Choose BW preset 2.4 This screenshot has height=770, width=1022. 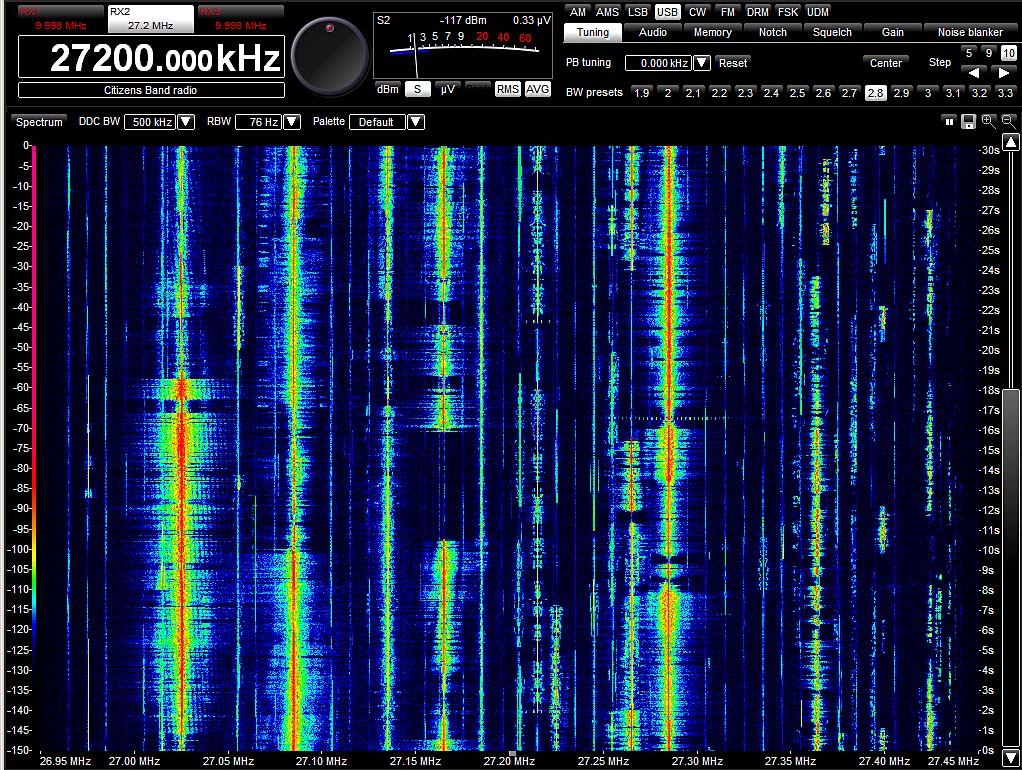point(771,93)
